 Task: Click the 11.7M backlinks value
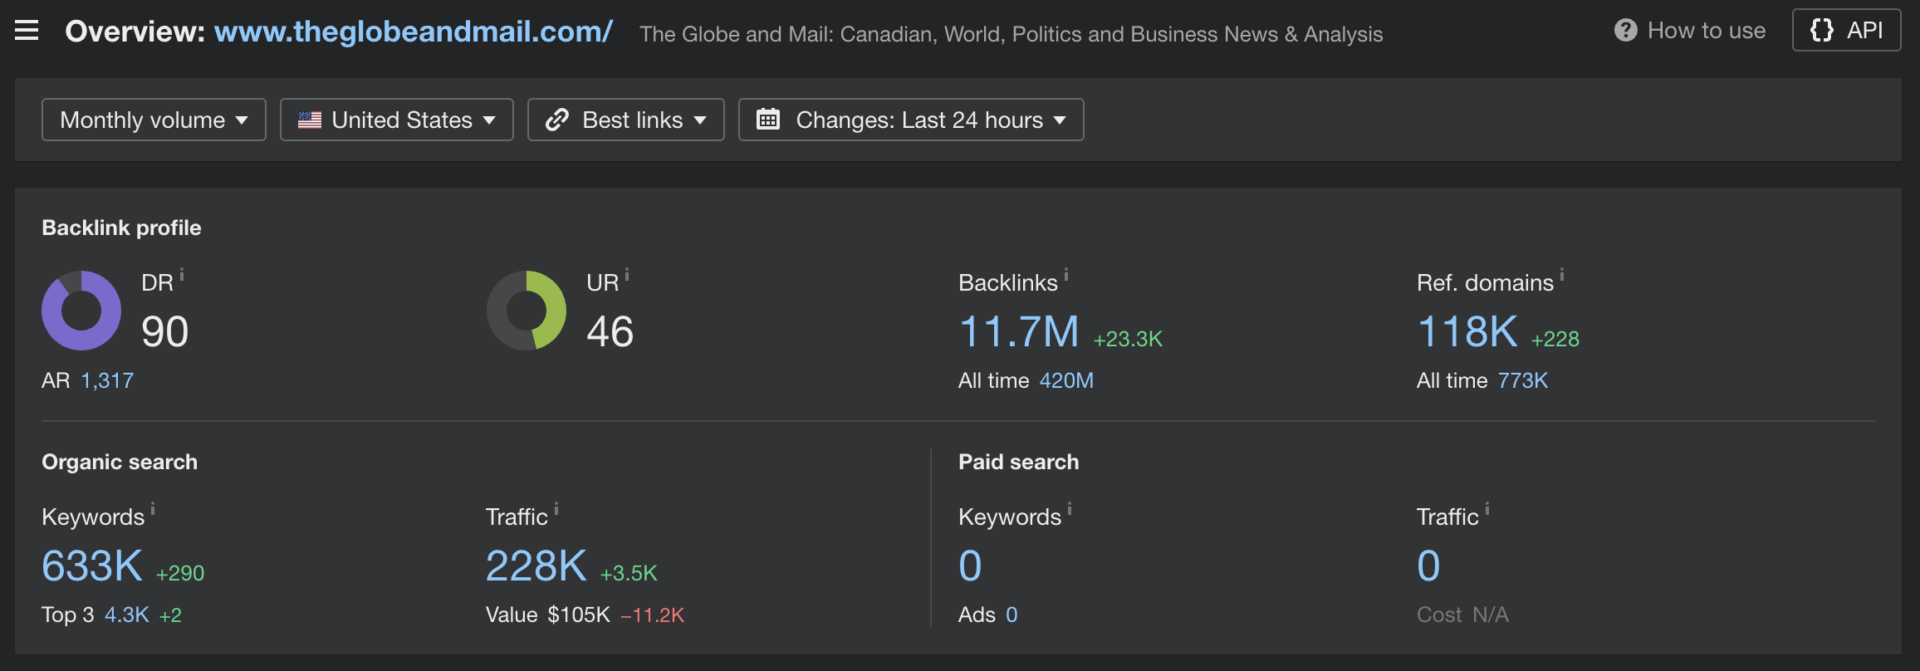point(1018,332)
